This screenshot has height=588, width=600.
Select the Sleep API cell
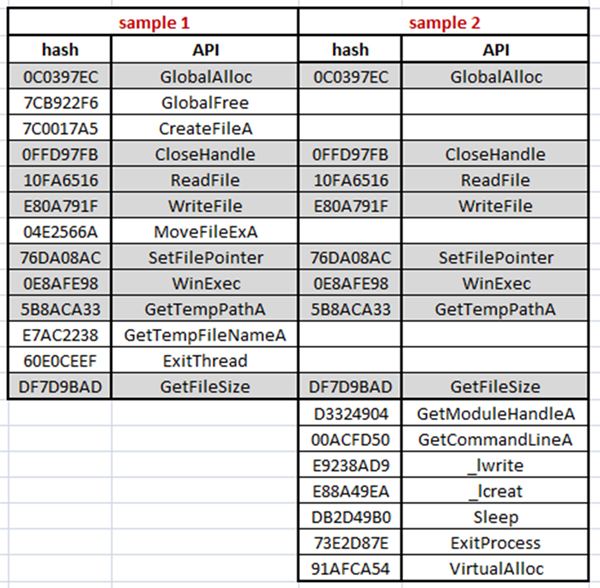click(x=496, y=517)
